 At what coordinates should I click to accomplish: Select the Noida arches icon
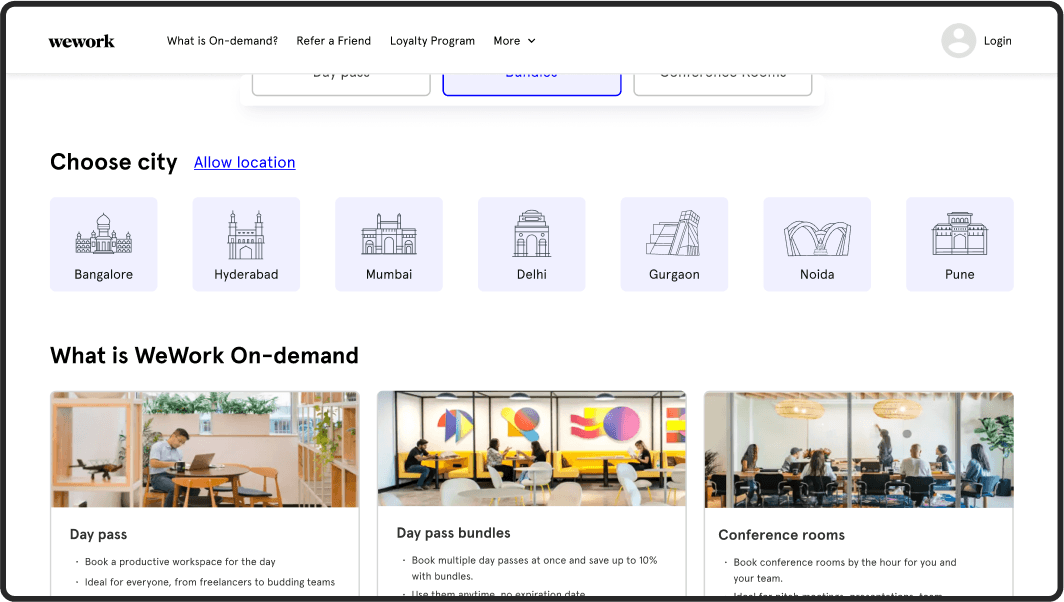[x=817, y=239]
